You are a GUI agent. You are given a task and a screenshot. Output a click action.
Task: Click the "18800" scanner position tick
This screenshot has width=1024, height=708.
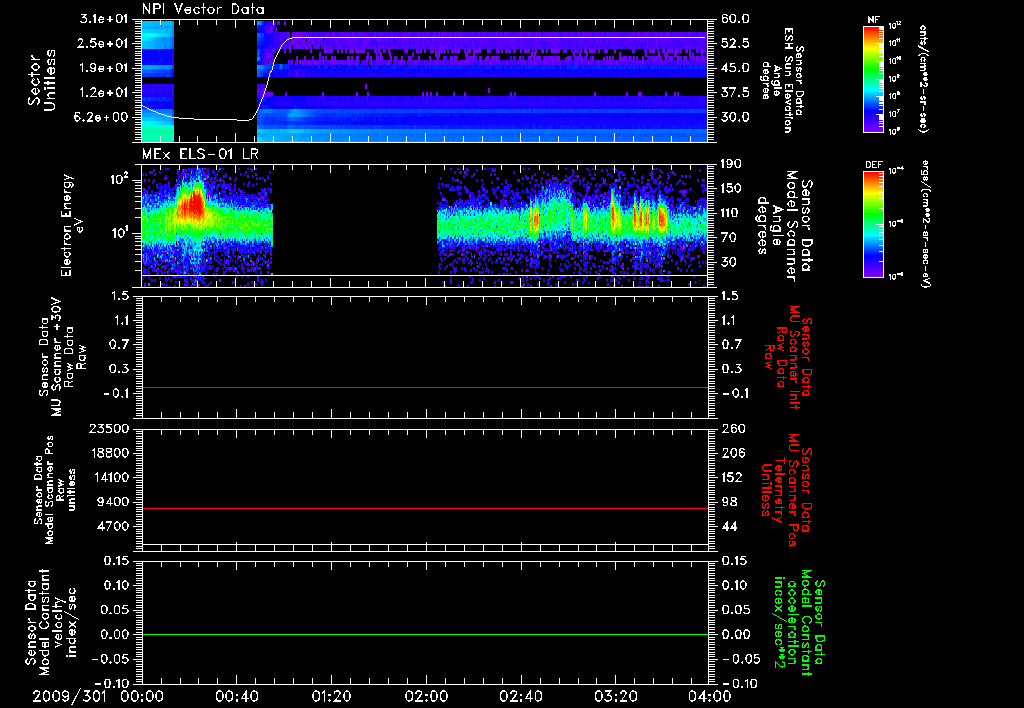[x=109, y=453]
